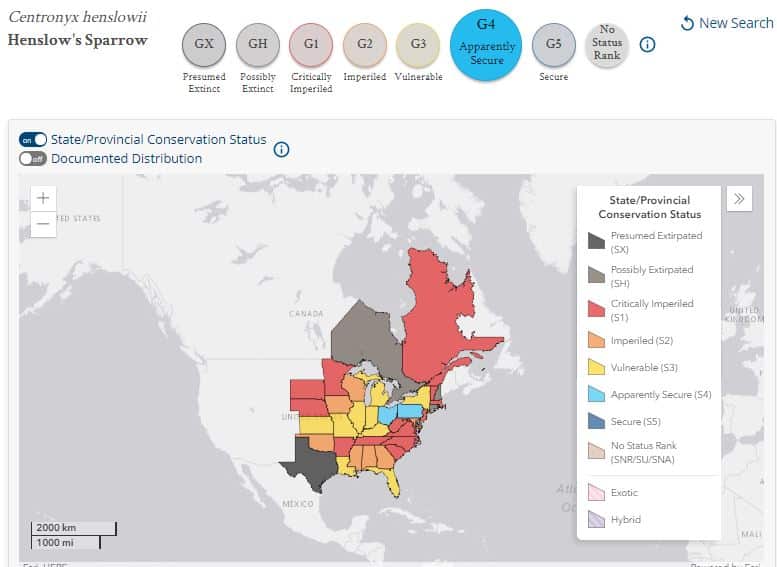777x567 pixels.
Task: Click the Imperiled (S2) legend swatch
Action: coord(596,340)
